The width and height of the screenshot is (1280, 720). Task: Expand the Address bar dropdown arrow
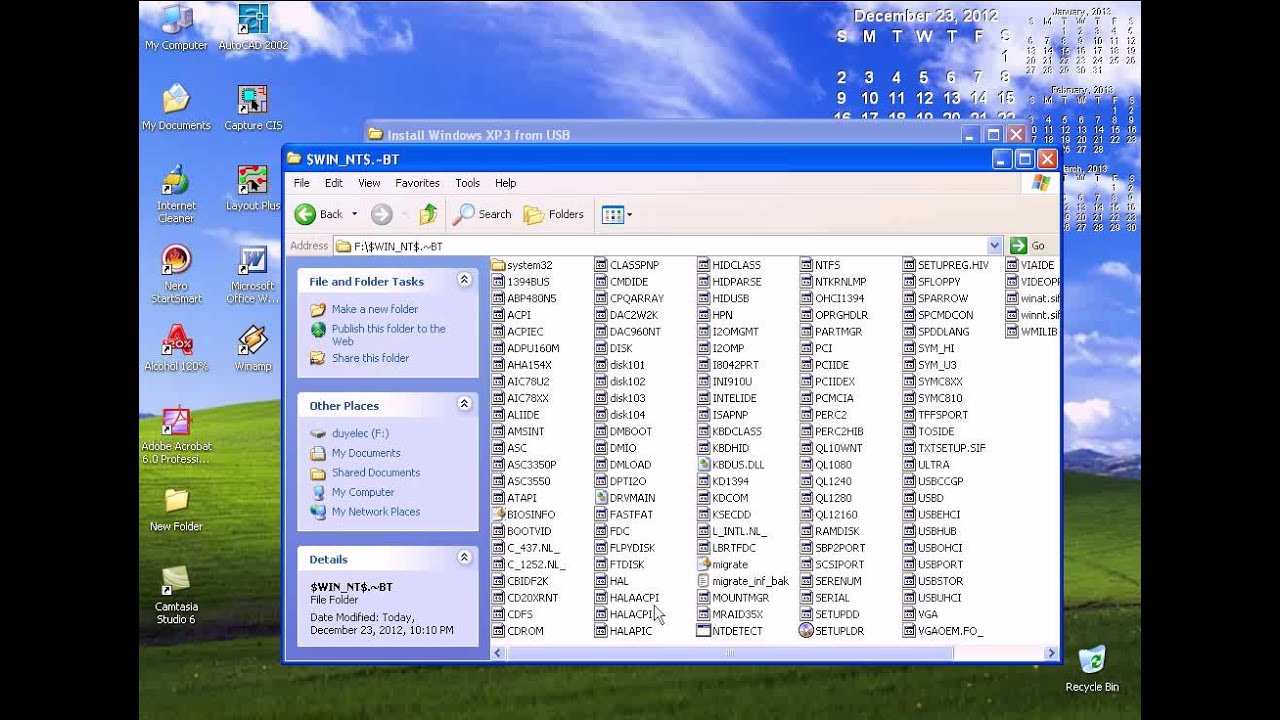[994, 246]
